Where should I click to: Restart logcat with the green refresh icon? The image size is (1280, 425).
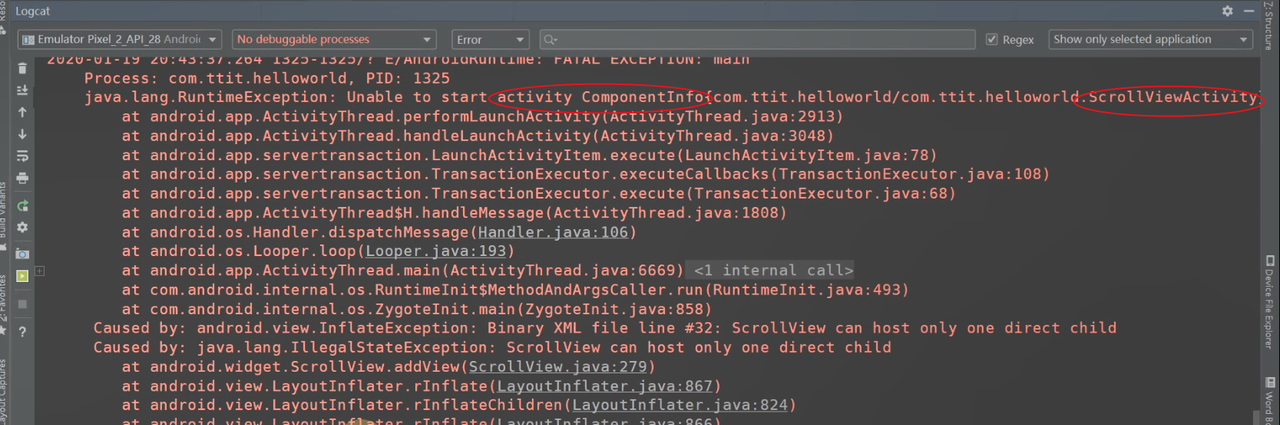(22, 206)
